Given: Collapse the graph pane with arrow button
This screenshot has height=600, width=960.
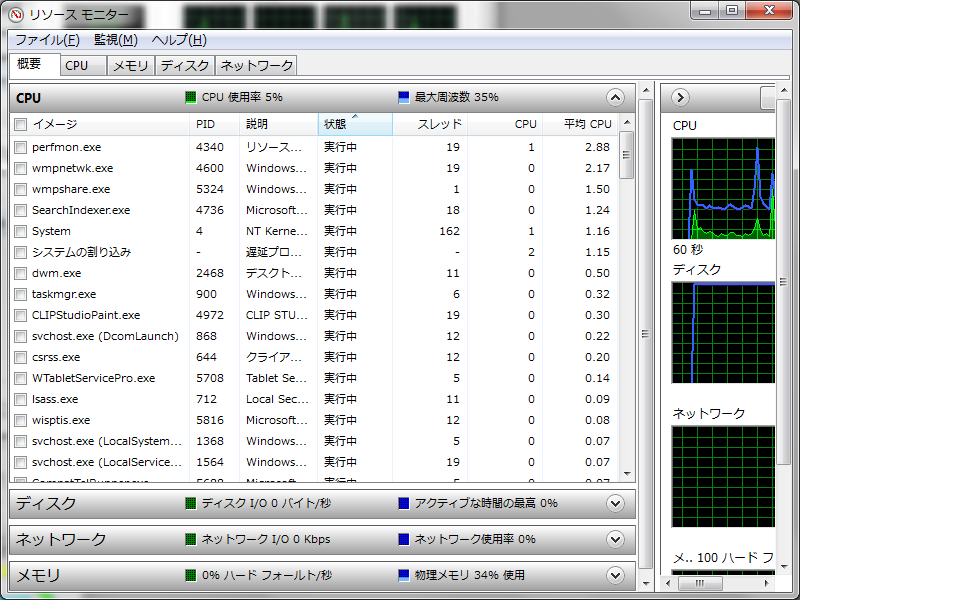Looking at the screenshot, I should [680, 97].
